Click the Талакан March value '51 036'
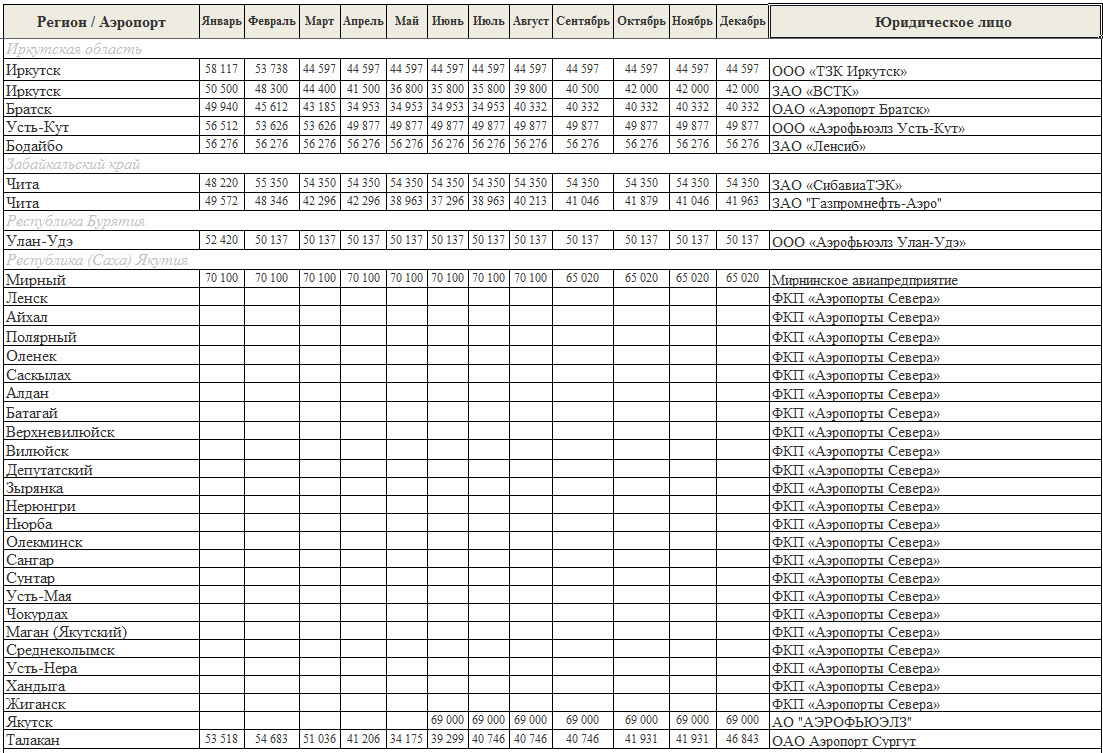This screenshot has width=1103, height=753. click(x=319, y=739)
